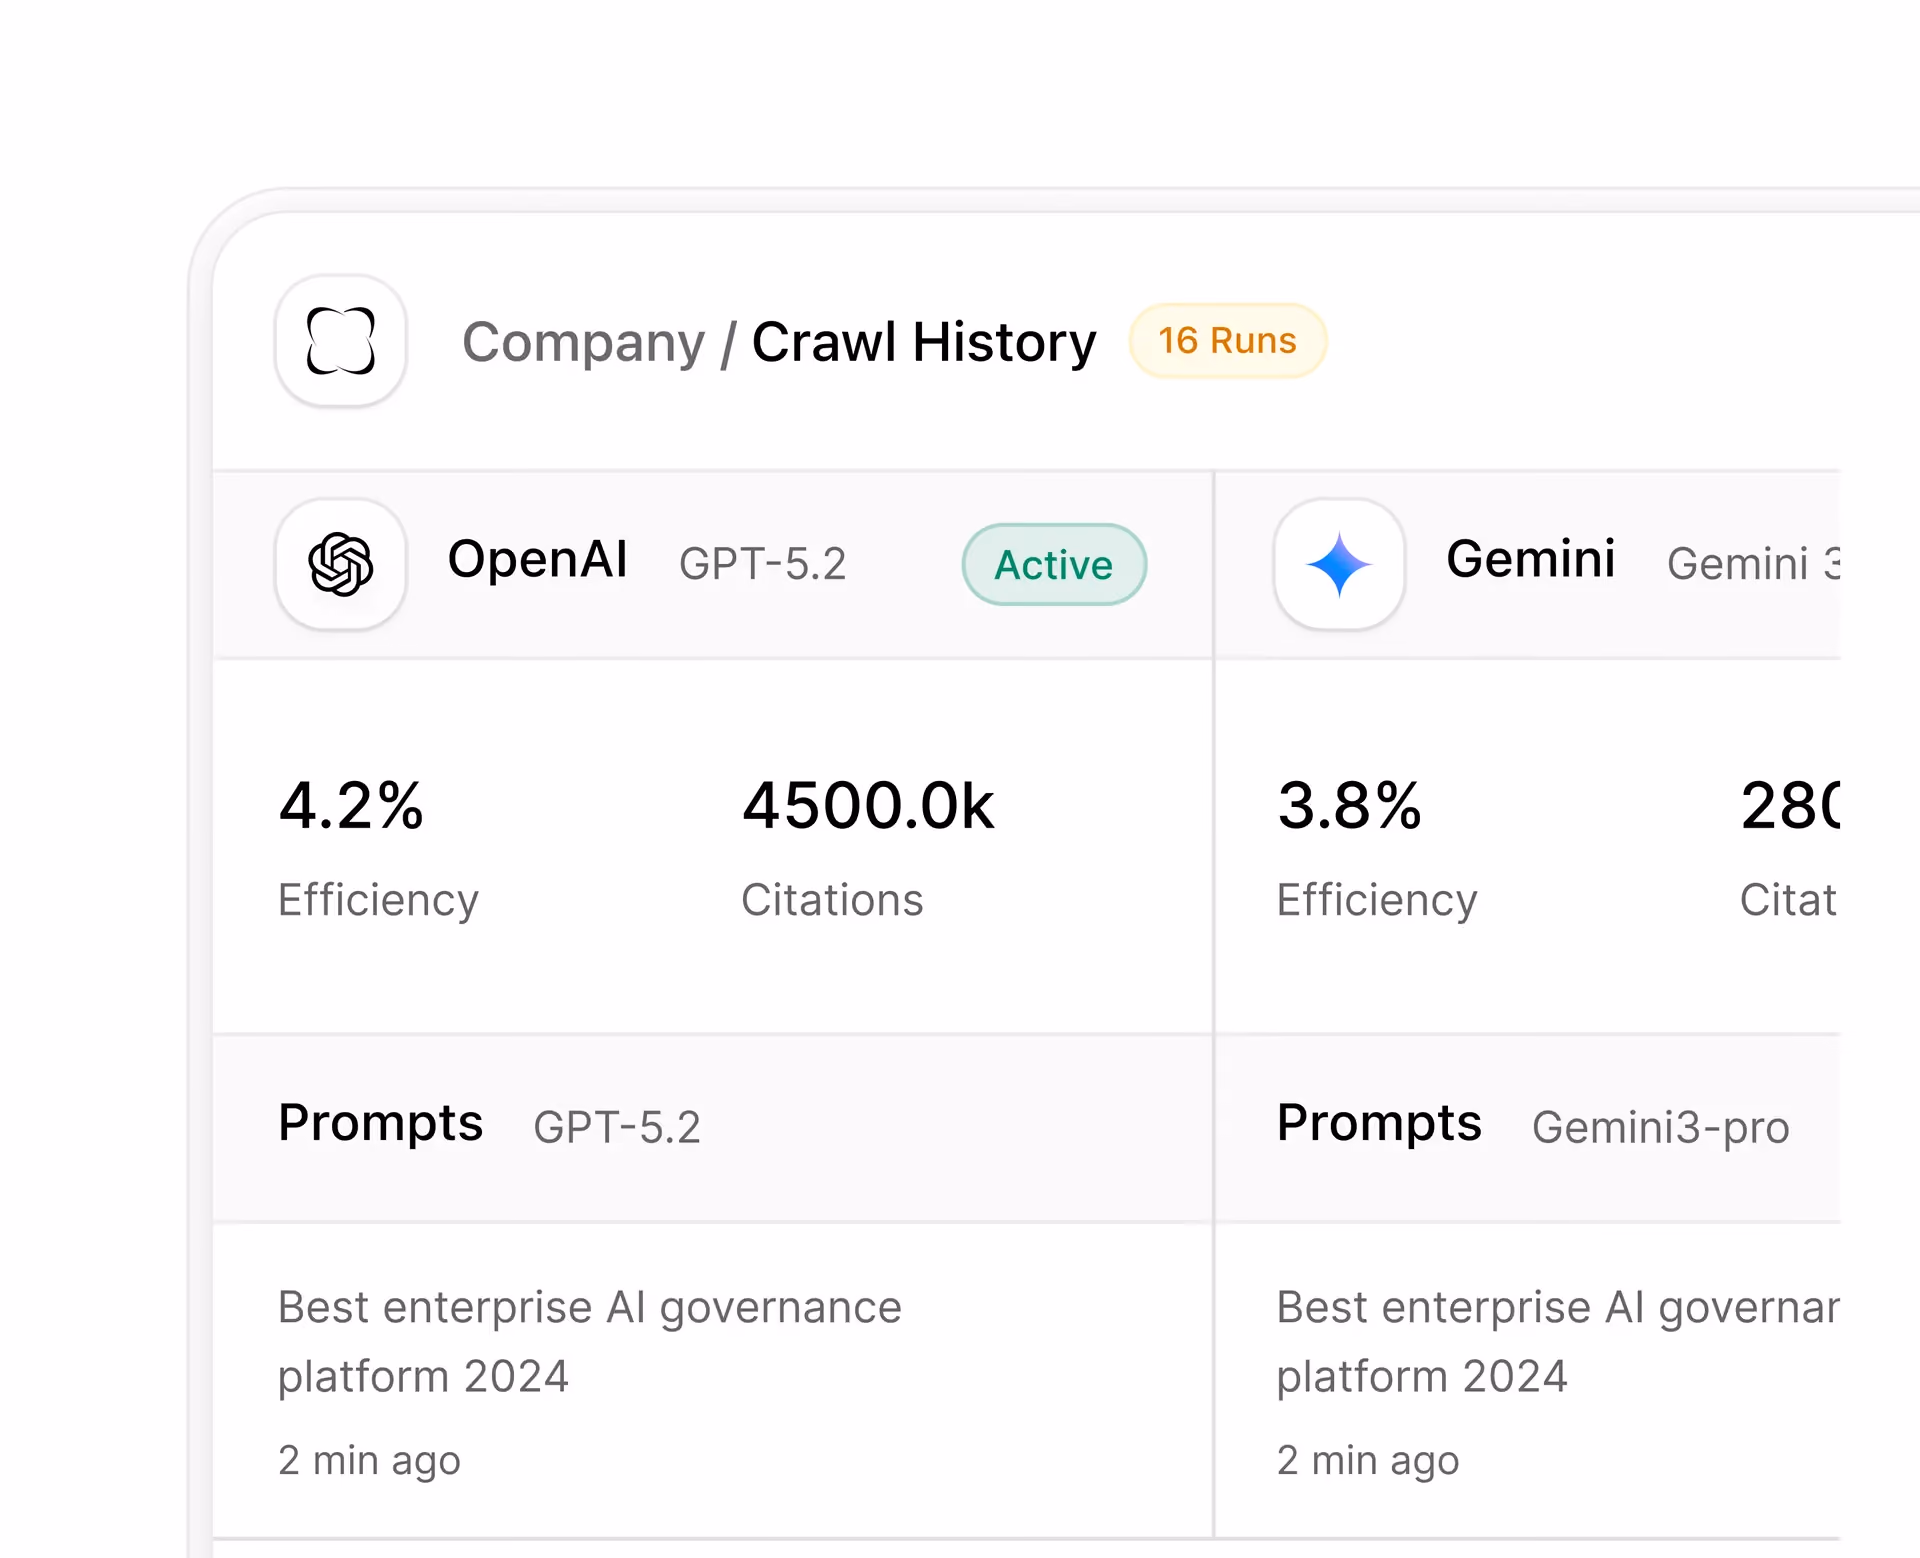Click 2 min ago timestamp in Gemini column
This screenshot has width=1920, height=1558.
tap(1368, 1461)
